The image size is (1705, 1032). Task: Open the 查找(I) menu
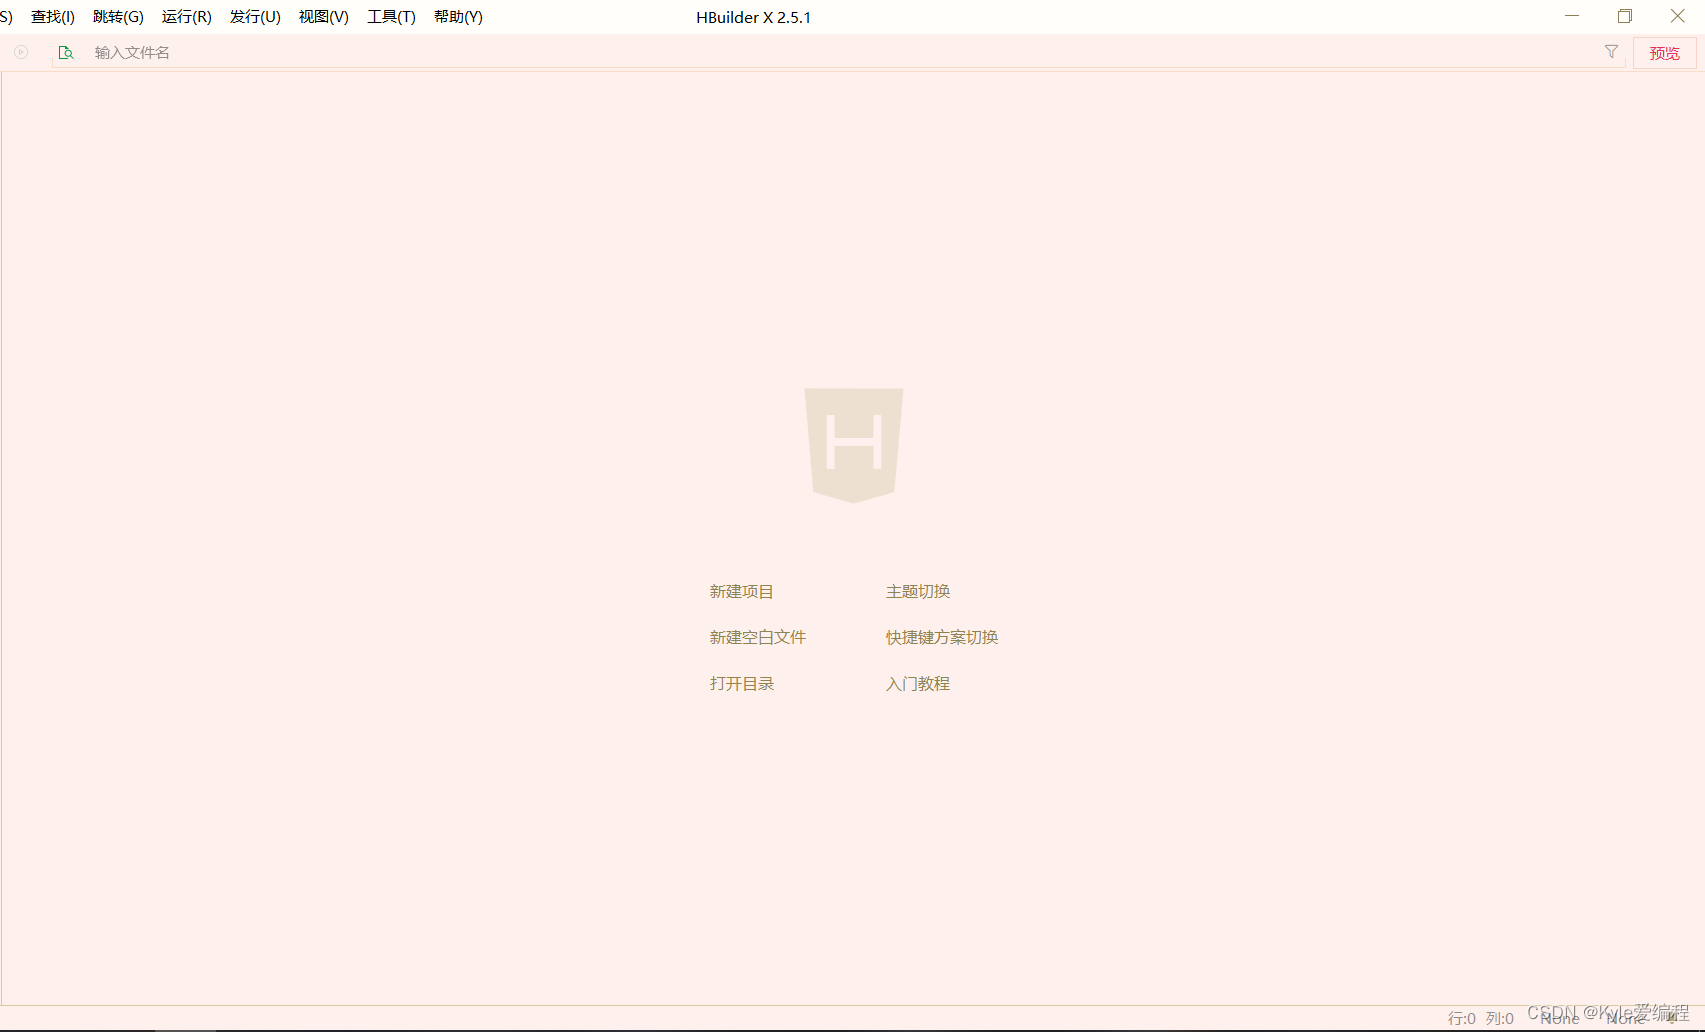point(53,17)
